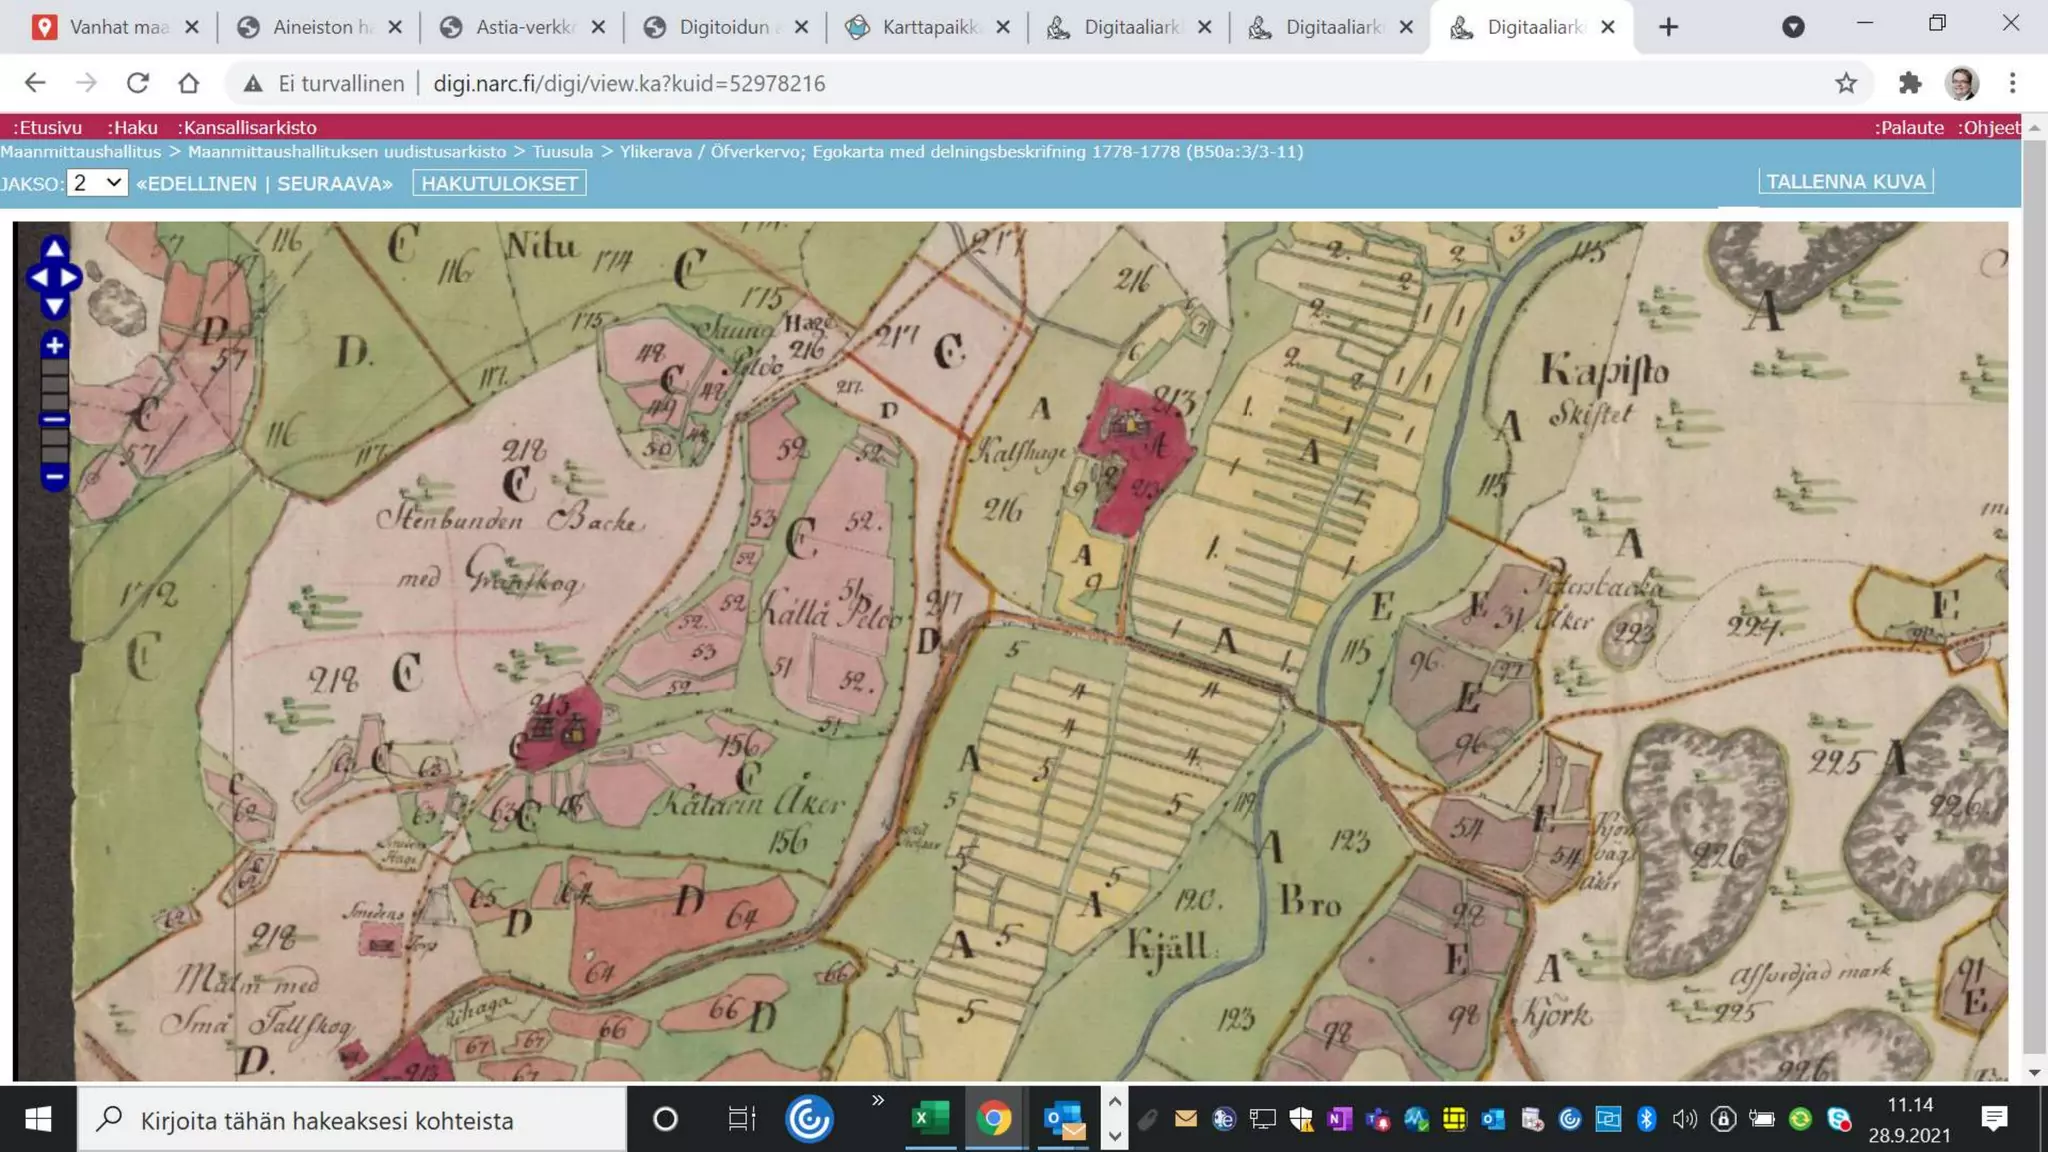The width and height of the screenshot is (2048, 1152).
Task: Open the :Haku menu item
Action: coord(132,127)
